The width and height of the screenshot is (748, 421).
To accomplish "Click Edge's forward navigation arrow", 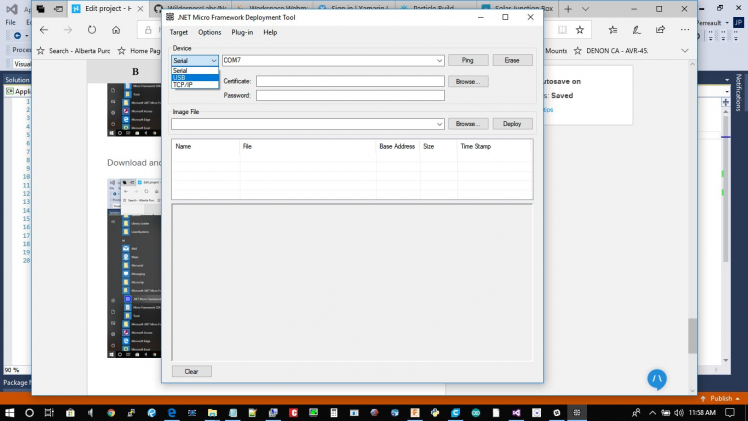I will 68,30.
